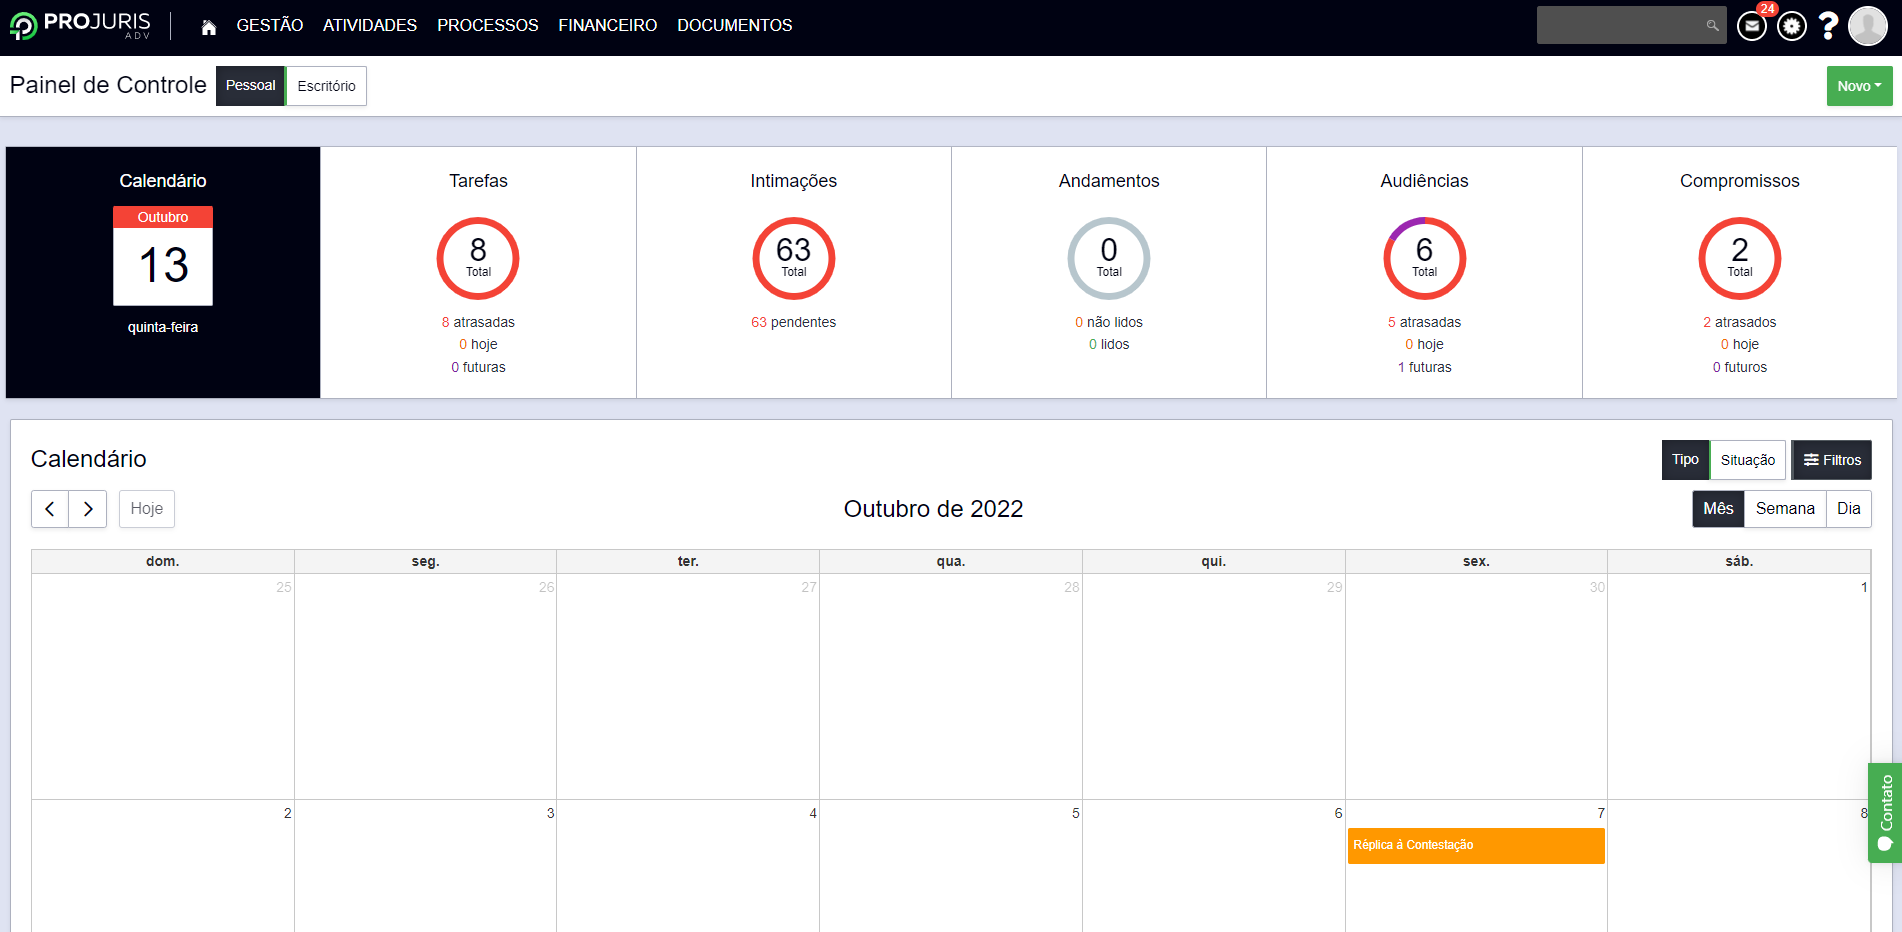Image resolution: width=1902 pixels, height=932 pixels.
Task: Open the 5 atrasadas audiências link
Action: point(1425,322)
